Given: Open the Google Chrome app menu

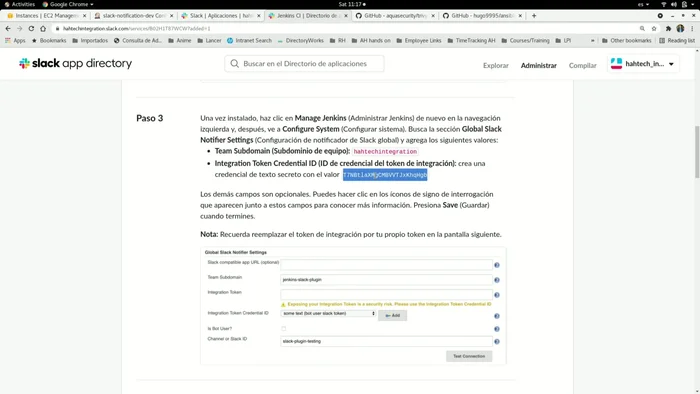Looking at the screenshot, I should 68,4.
